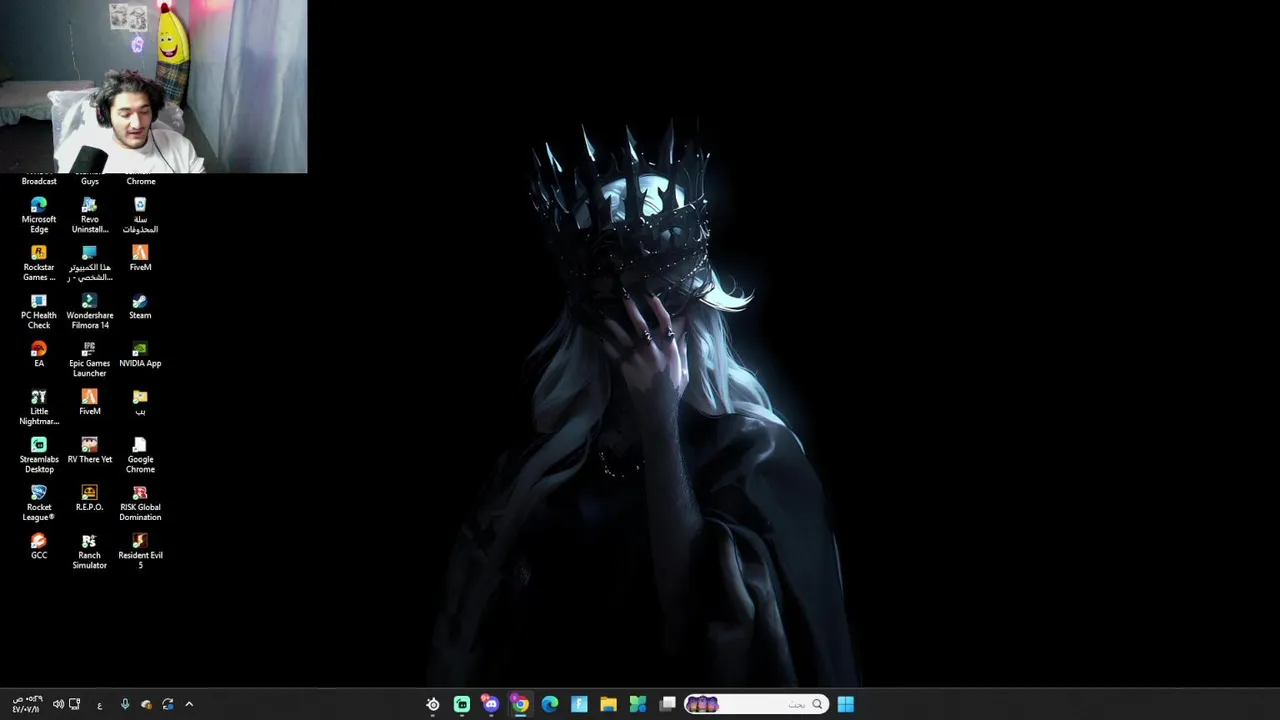Click the taskbar search box
Screen dimensions: 1280x720
coord(756,704)
